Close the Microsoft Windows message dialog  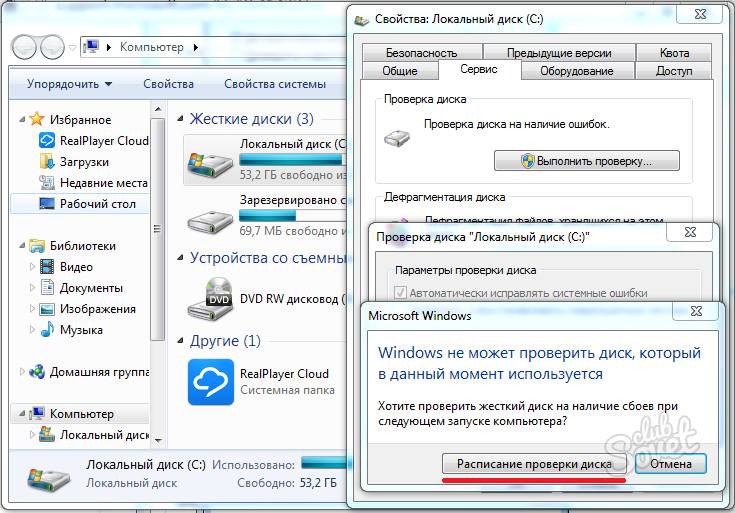pos(696,311)
